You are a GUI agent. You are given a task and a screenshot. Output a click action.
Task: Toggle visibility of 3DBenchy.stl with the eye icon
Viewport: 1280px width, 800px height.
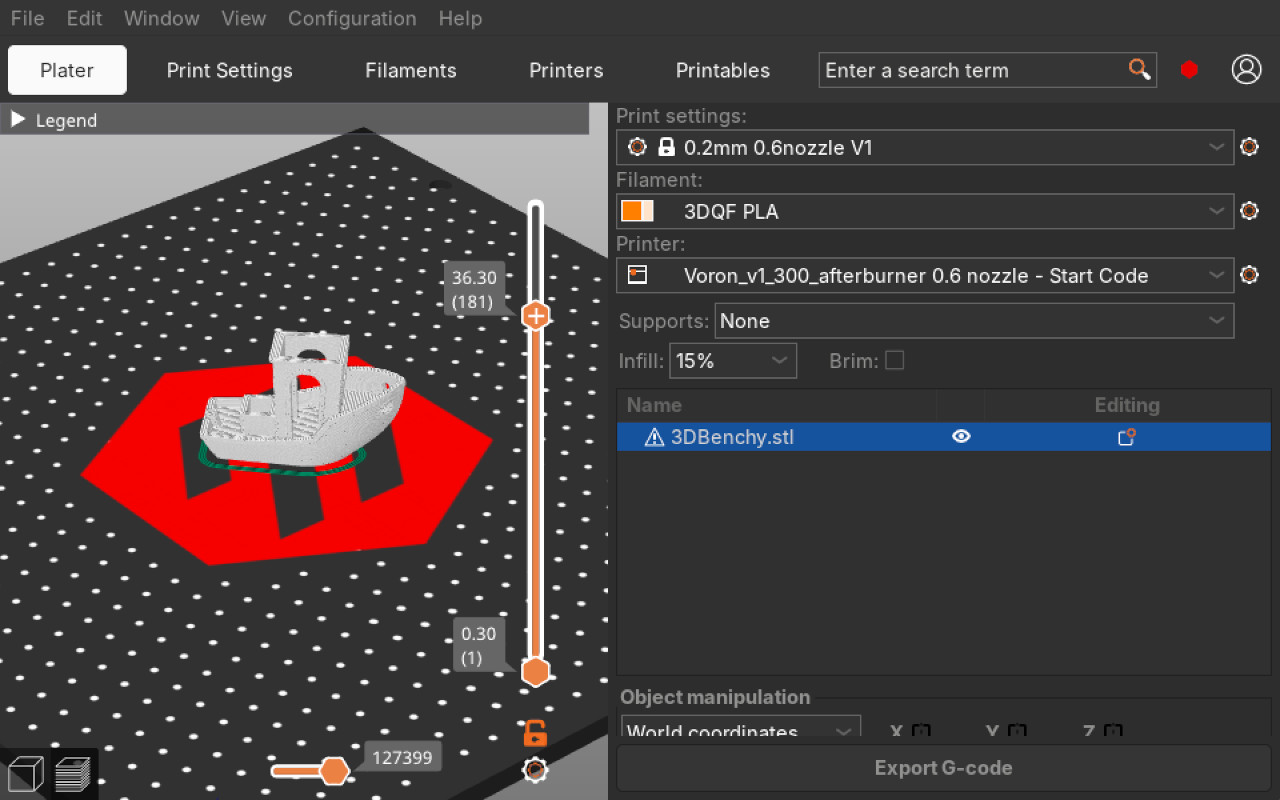961,436
